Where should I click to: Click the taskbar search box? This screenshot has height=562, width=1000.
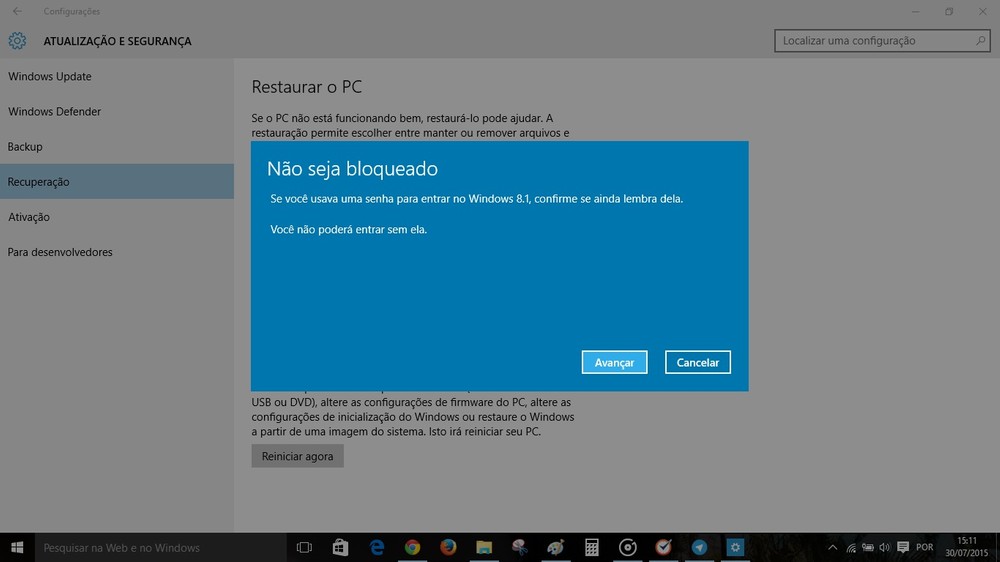pos(160,547)
